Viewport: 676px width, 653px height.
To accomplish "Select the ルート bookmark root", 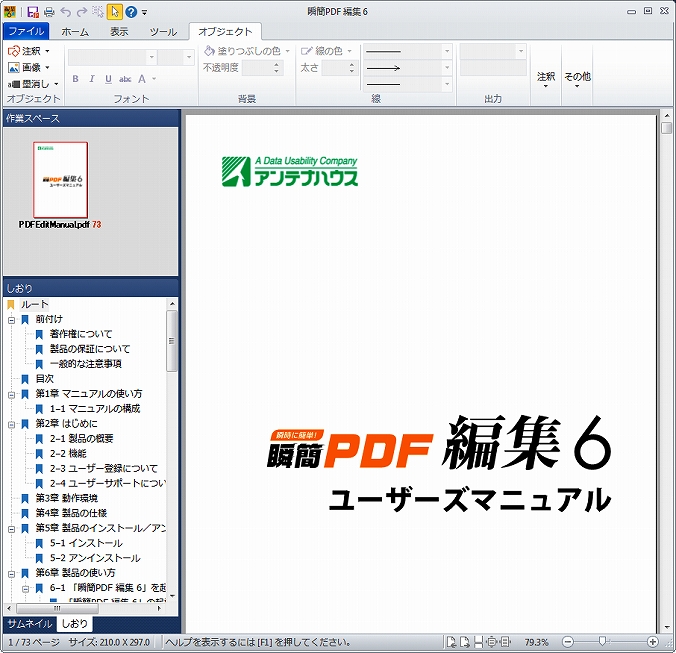I will pos(34,304).
